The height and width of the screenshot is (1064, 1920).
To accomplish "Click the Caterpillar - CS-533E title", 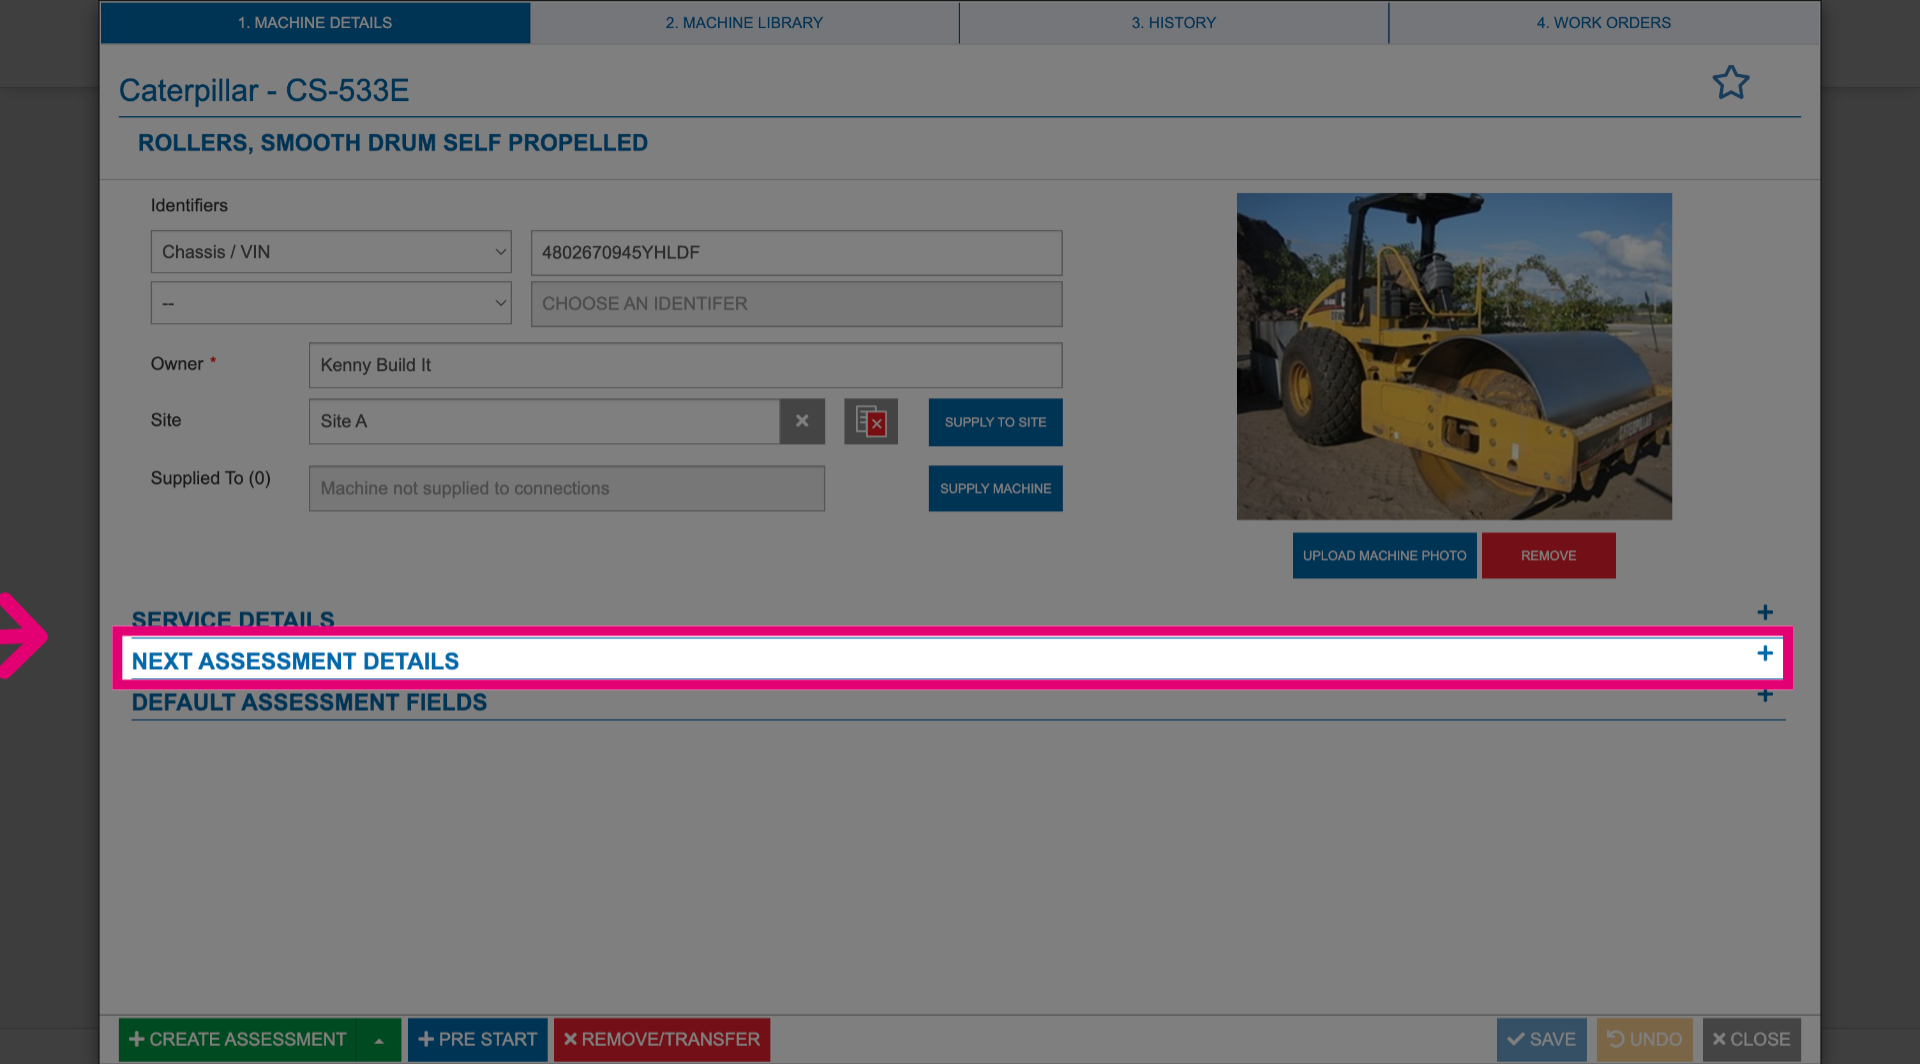I will coord(264,90).
